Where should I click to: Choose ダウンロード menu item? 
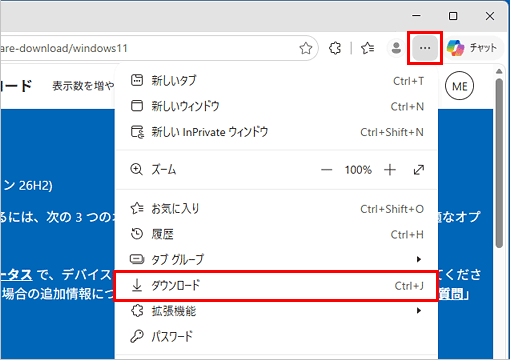click(x=277, y=286)
